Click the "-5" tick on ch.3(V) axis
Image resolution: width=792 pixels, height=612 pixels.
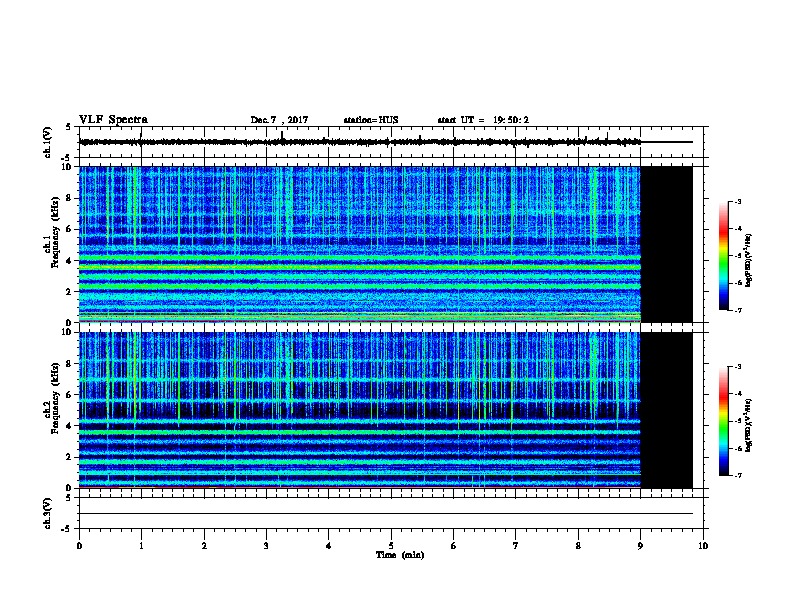(x=68, y=529)
